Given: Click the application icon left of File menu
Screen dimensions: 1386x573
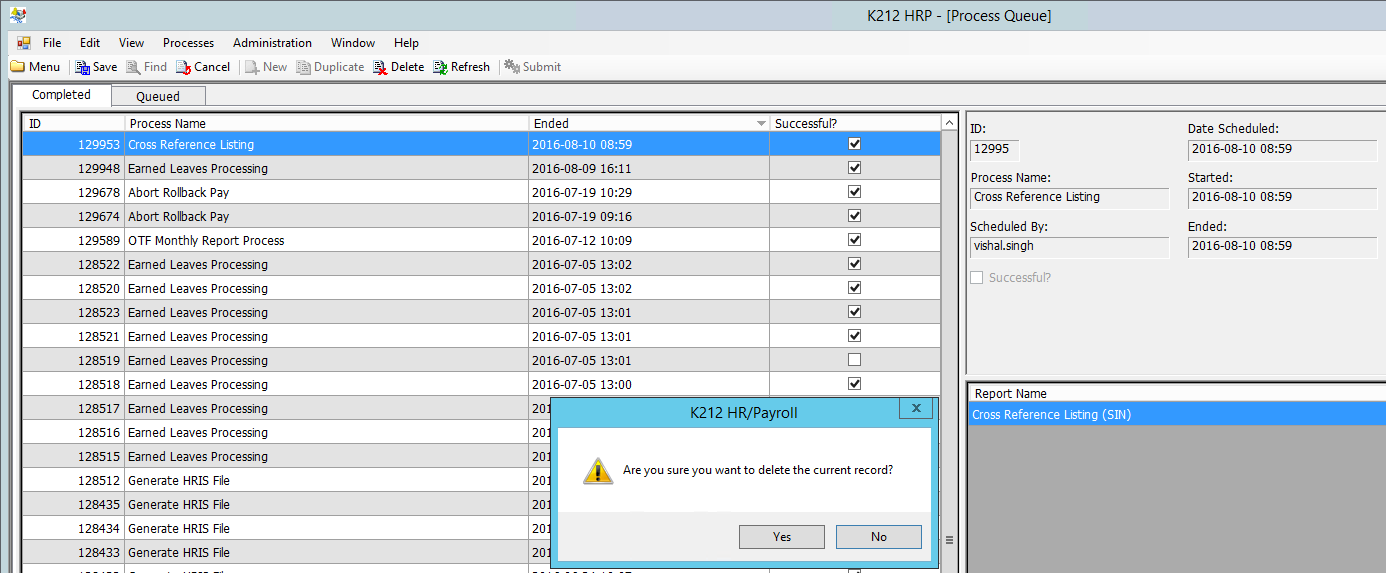Looking at the screenshot, I should click(x=24, y=43).
